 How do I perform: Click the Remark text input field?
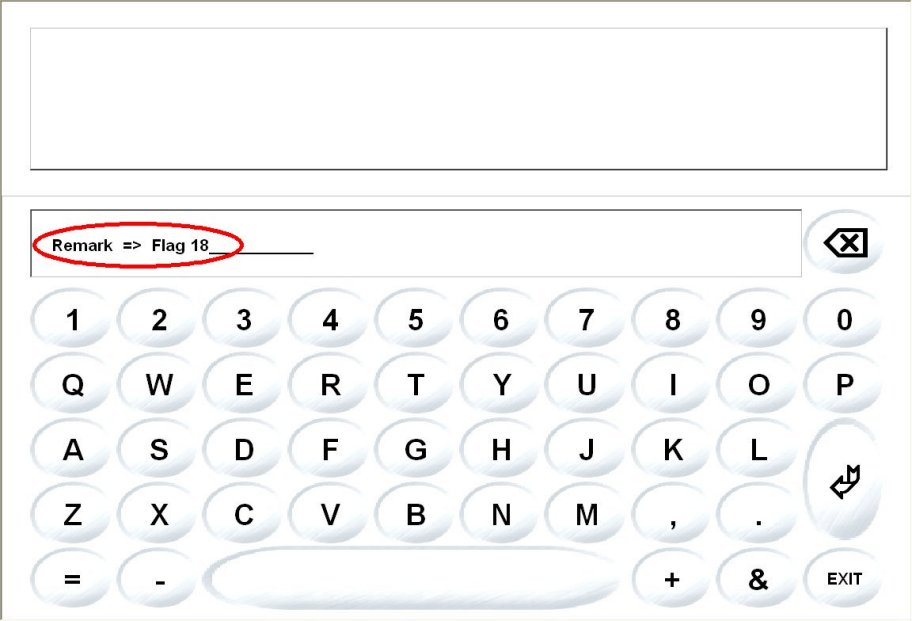click(x=416, y=243)
